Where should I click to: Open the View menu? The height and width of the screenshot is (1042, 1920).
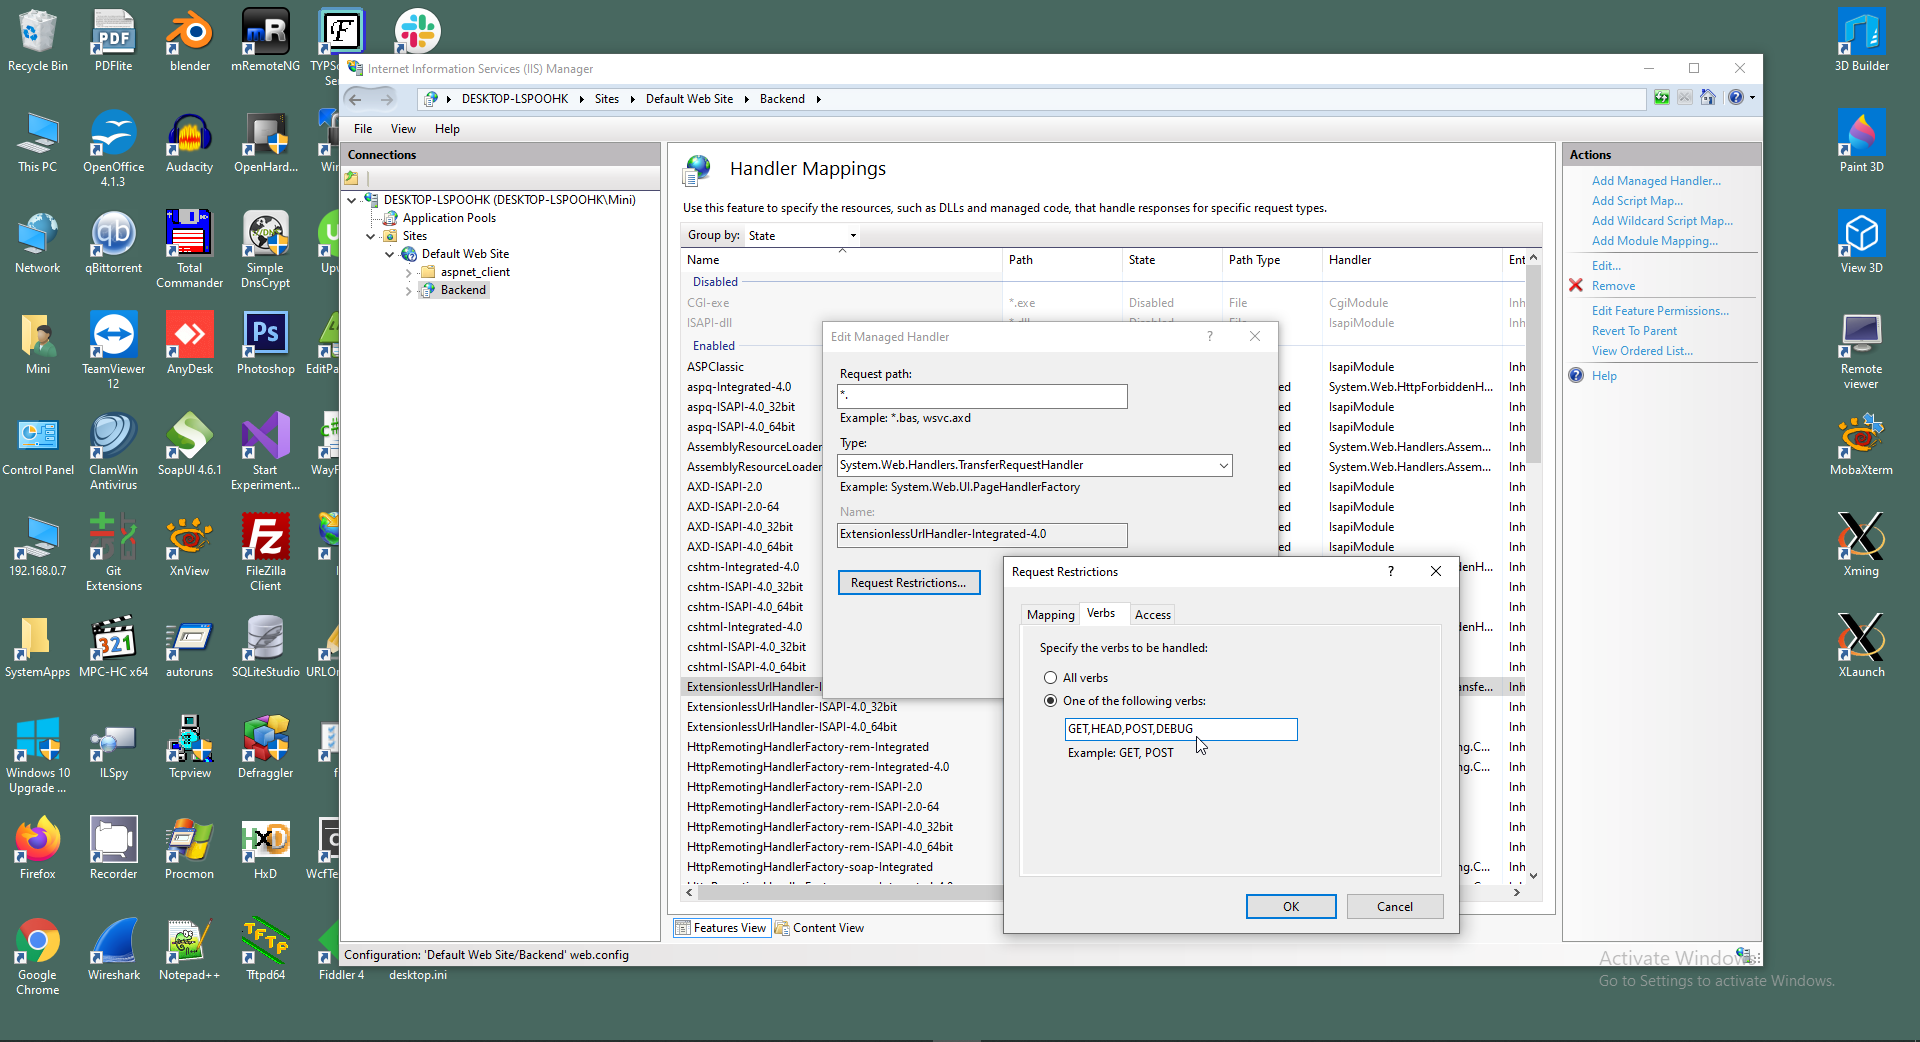[x=403, y=129]
